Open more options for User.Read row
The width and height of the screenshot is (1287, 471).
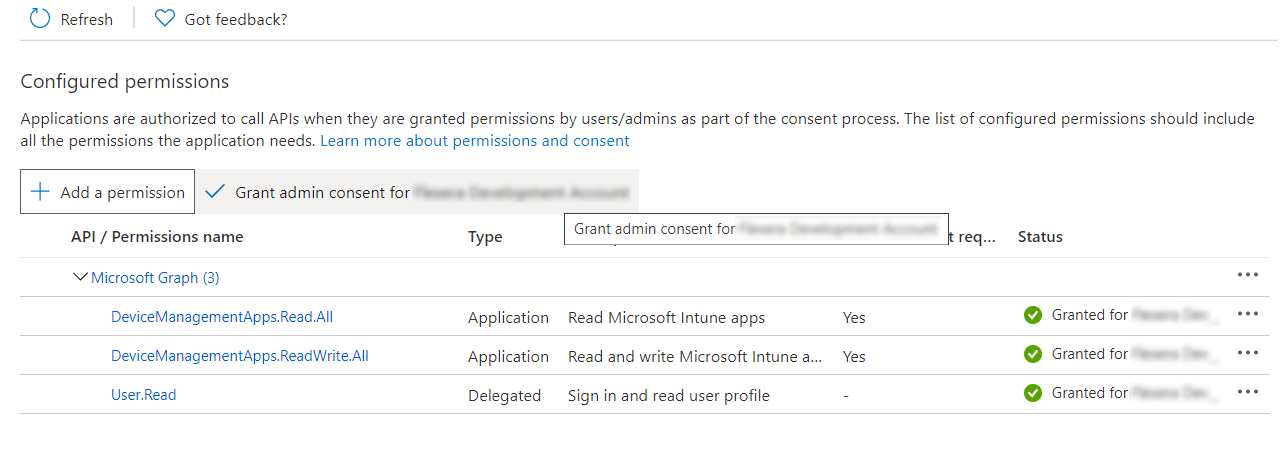pos(1247,391)
